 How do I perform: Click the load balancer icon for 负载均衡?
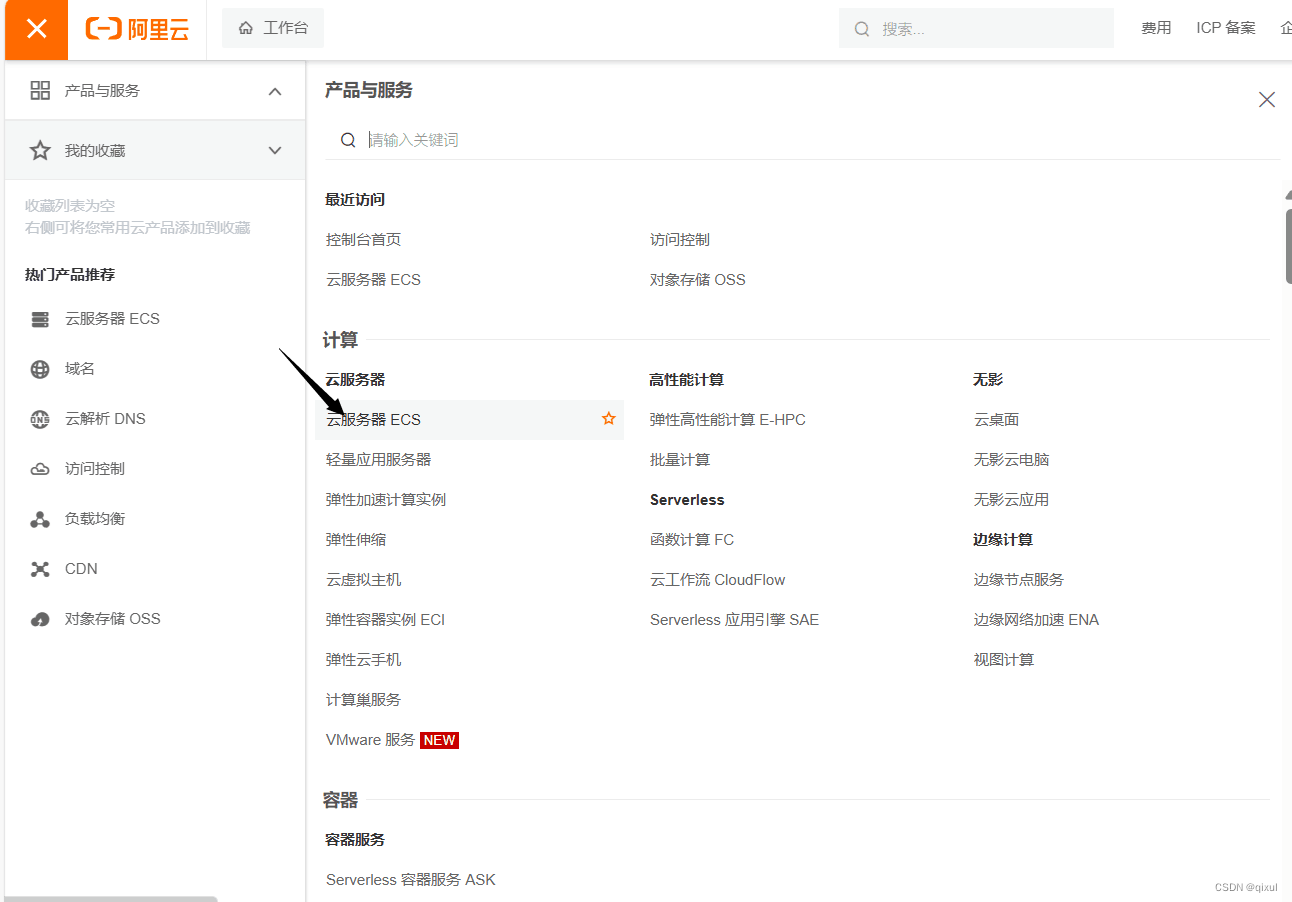(40, 519)
